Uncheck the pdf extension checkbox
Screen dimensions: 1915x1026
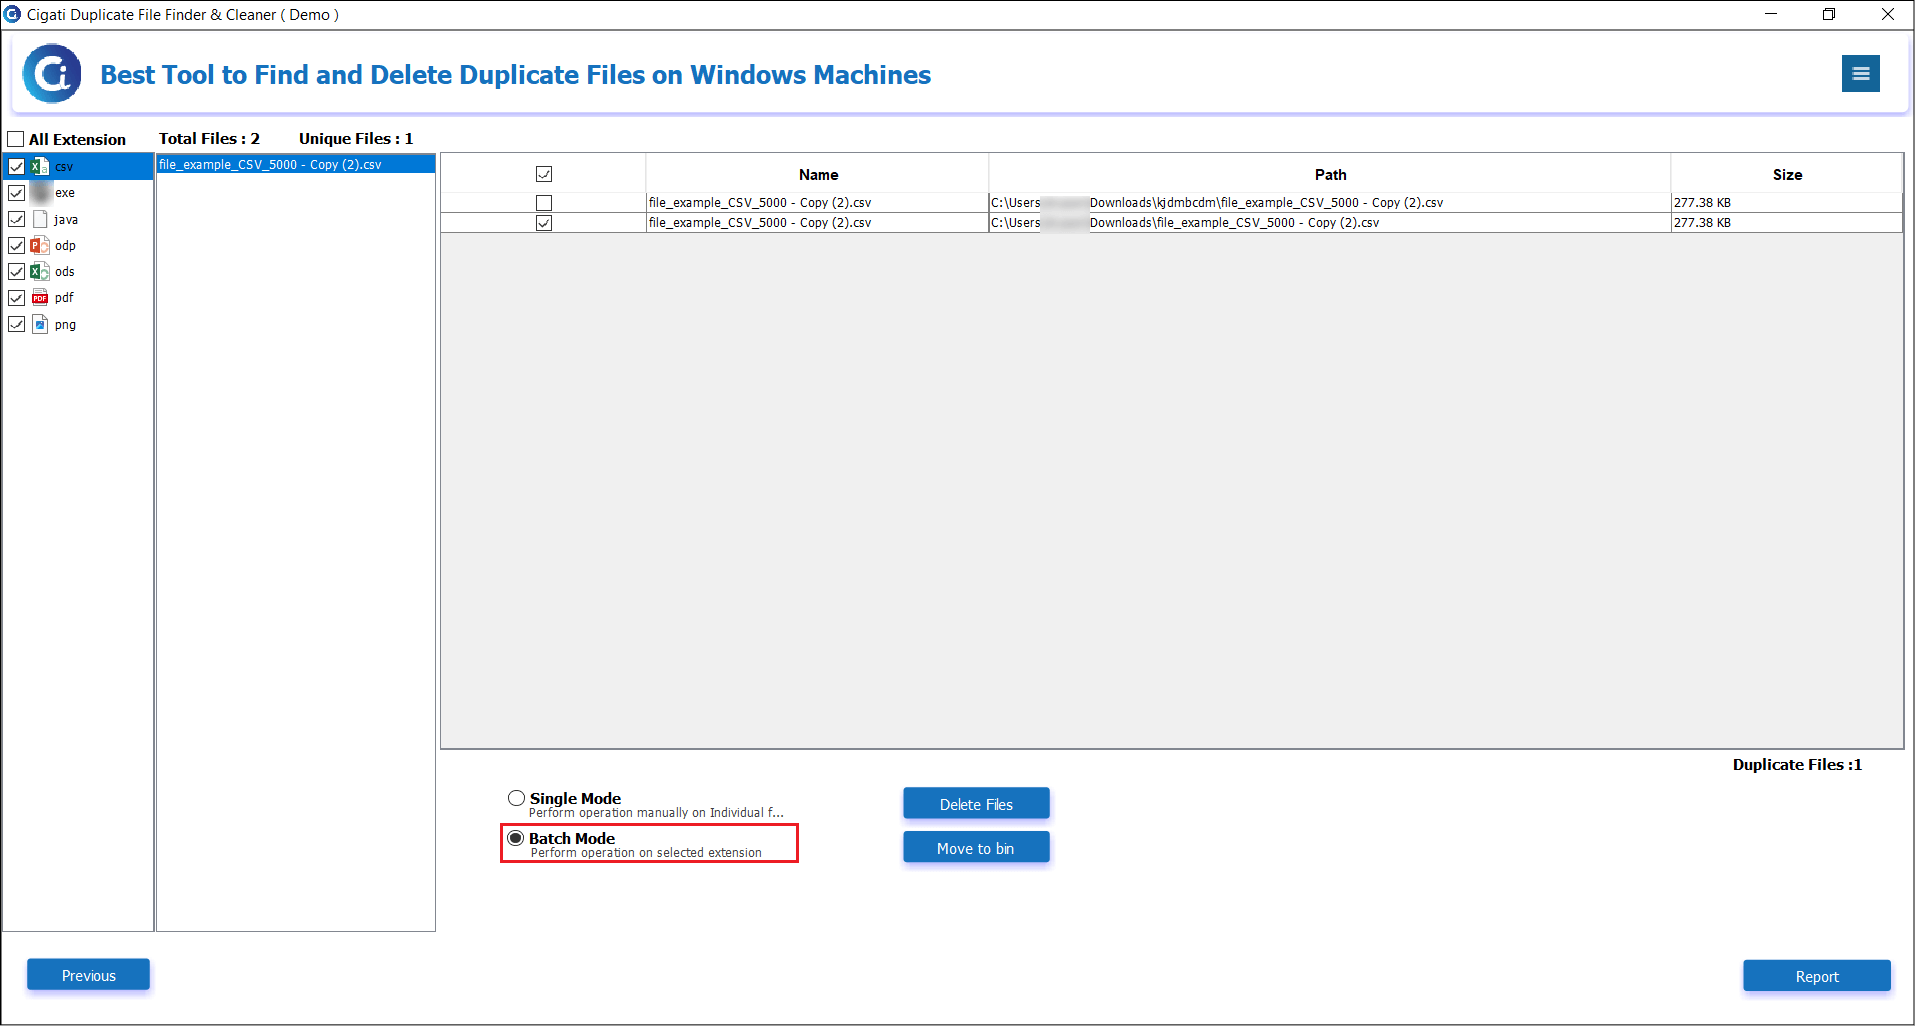point(16,297)
